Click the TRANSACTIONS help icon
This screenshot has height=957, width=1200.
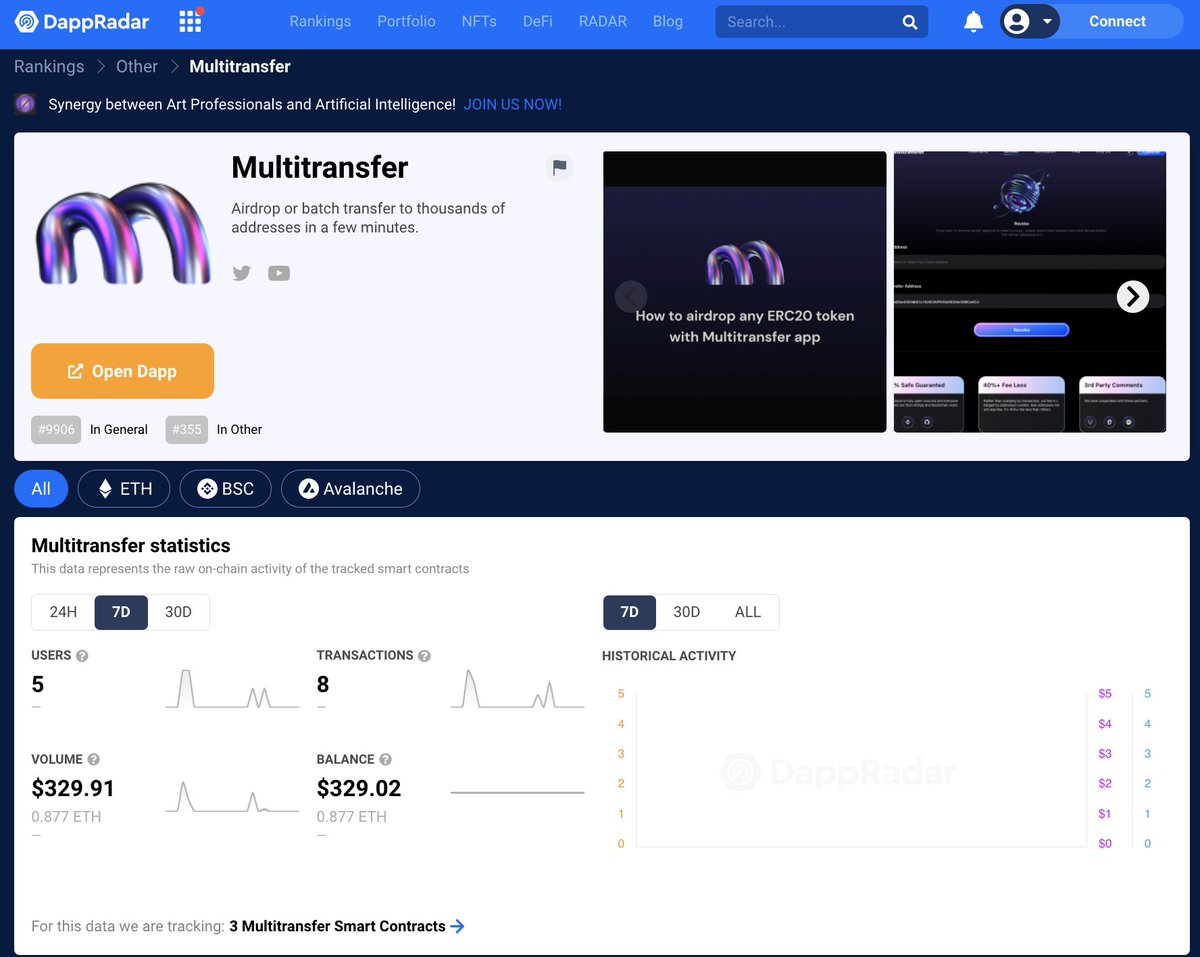point(424,656)
